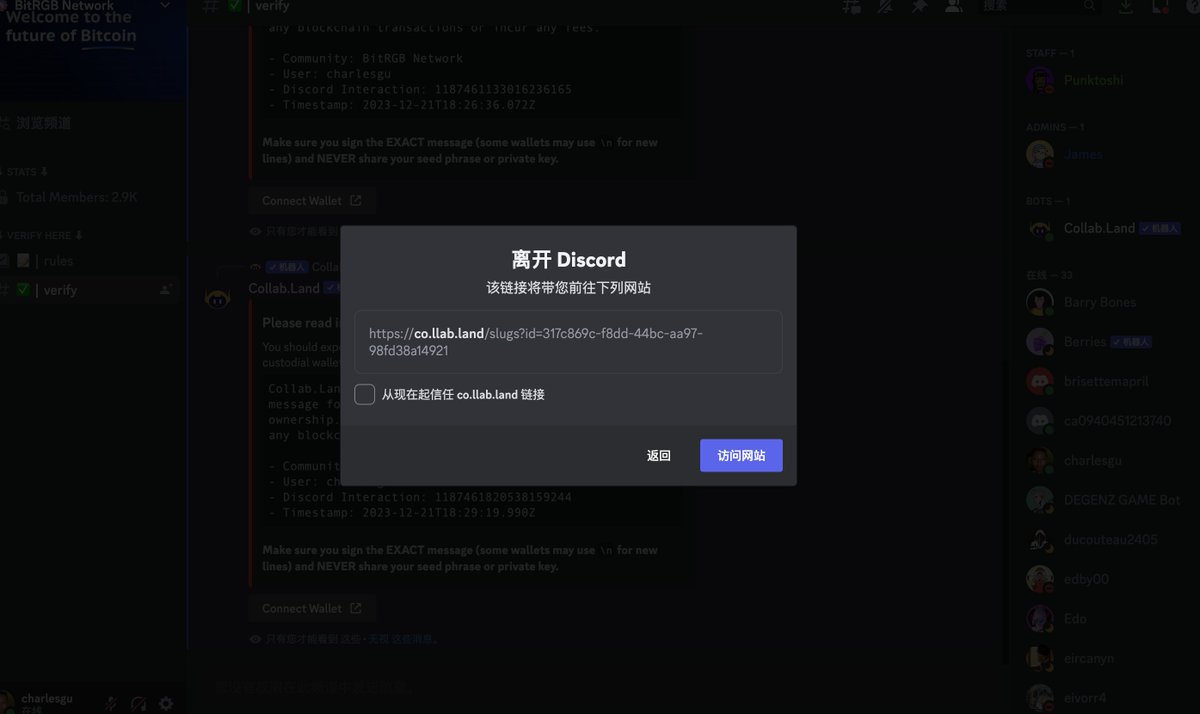Select member name eircanyn
Screen dimensions: 1200x714
[1089, 658]
